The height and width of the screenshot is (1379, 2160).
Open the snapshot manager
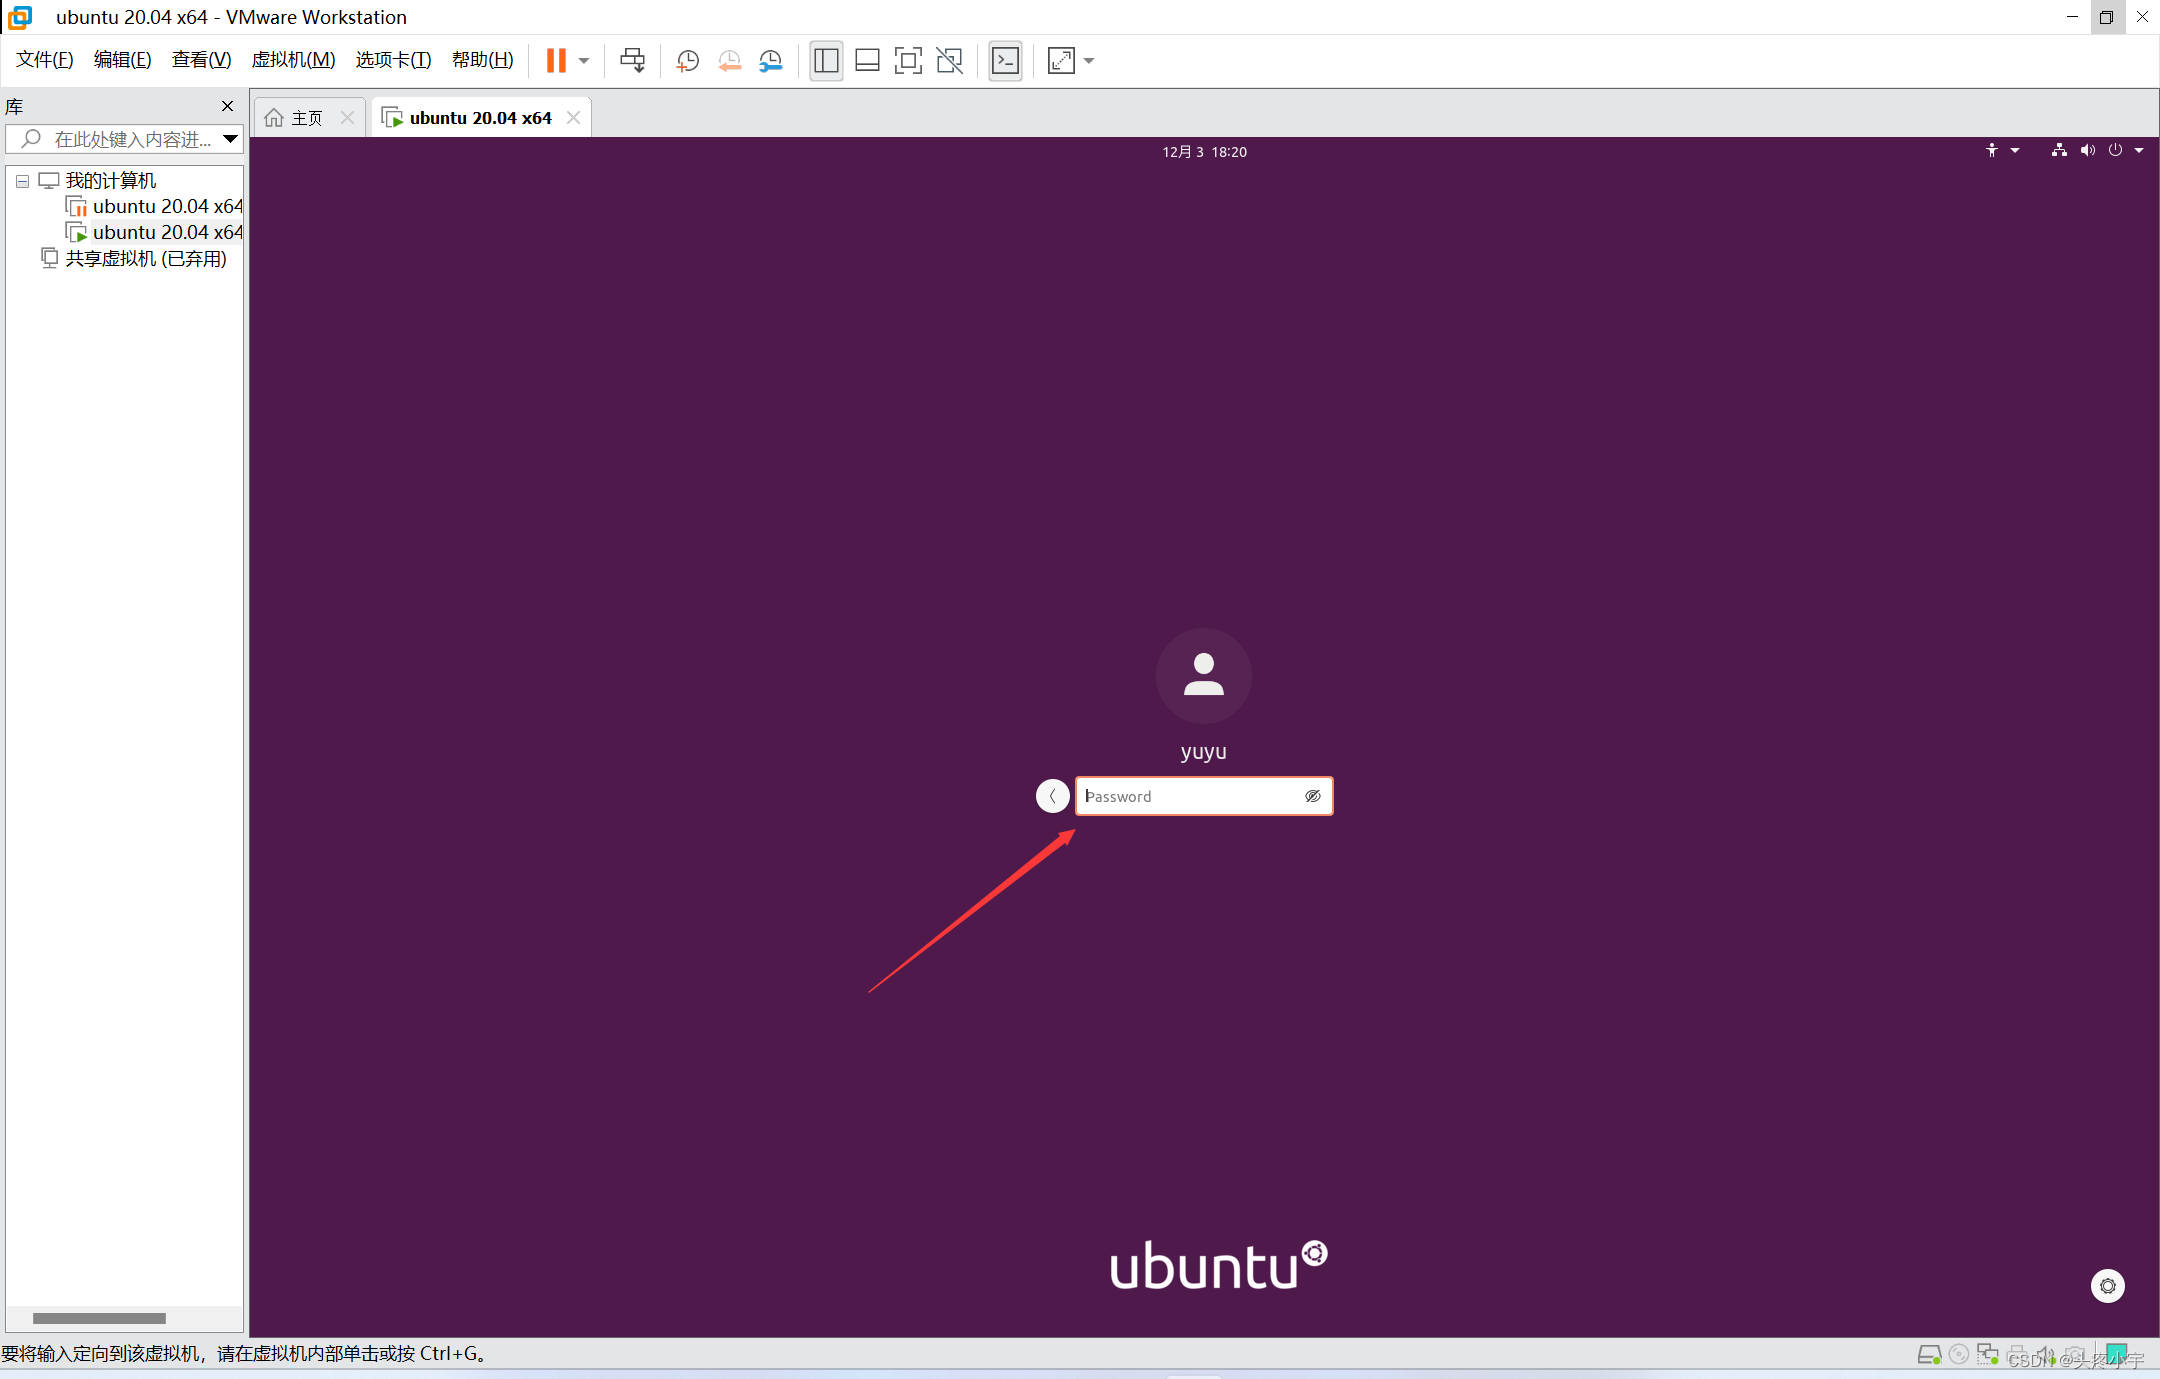[x=770, y=61]
